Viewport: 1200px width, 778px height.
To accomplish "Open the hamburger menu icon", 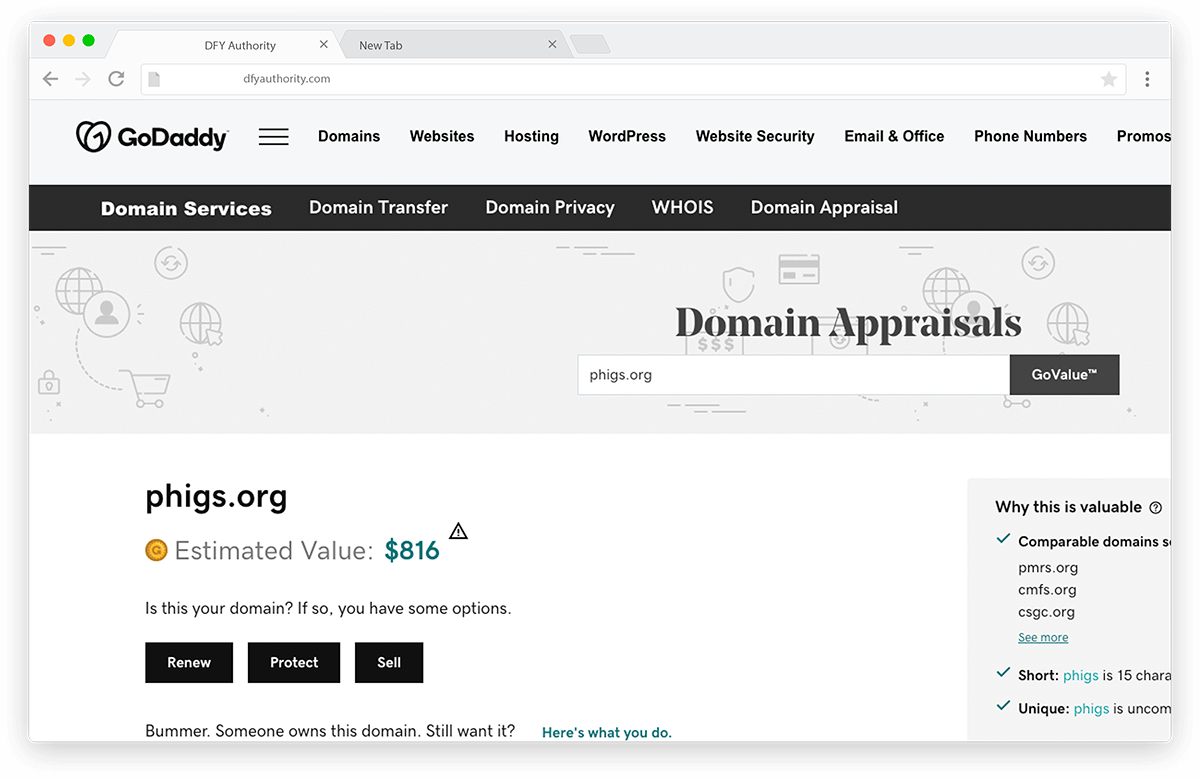I will click(274, 137).
